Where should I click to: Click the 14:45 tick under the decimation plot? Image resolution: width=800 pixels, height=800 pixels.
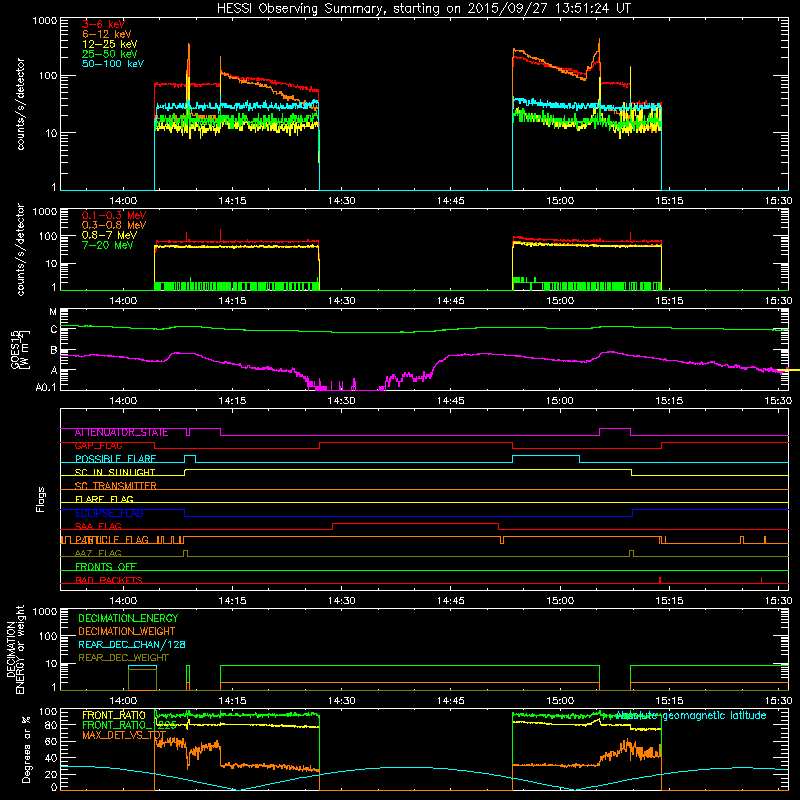tap(451, 701)
